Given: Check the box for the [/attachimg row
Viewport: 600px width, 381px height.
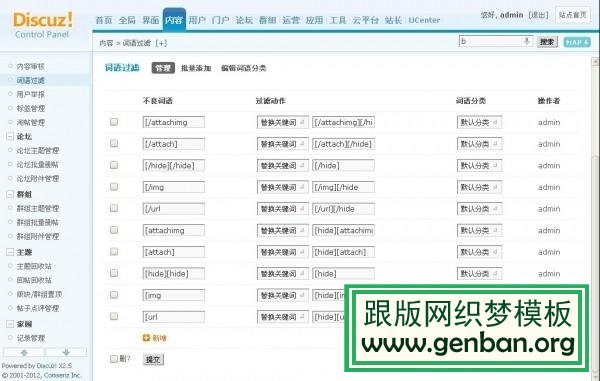Looking at the screenshot, I should pos(114,122).
